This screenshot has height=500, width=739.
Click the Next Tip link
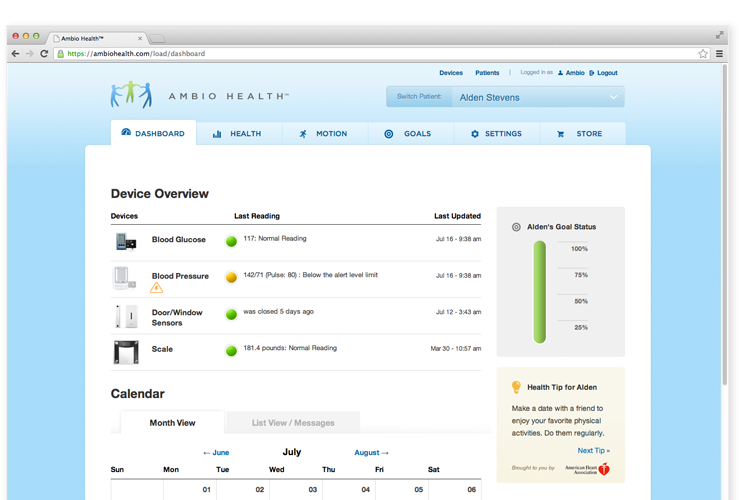593,451
